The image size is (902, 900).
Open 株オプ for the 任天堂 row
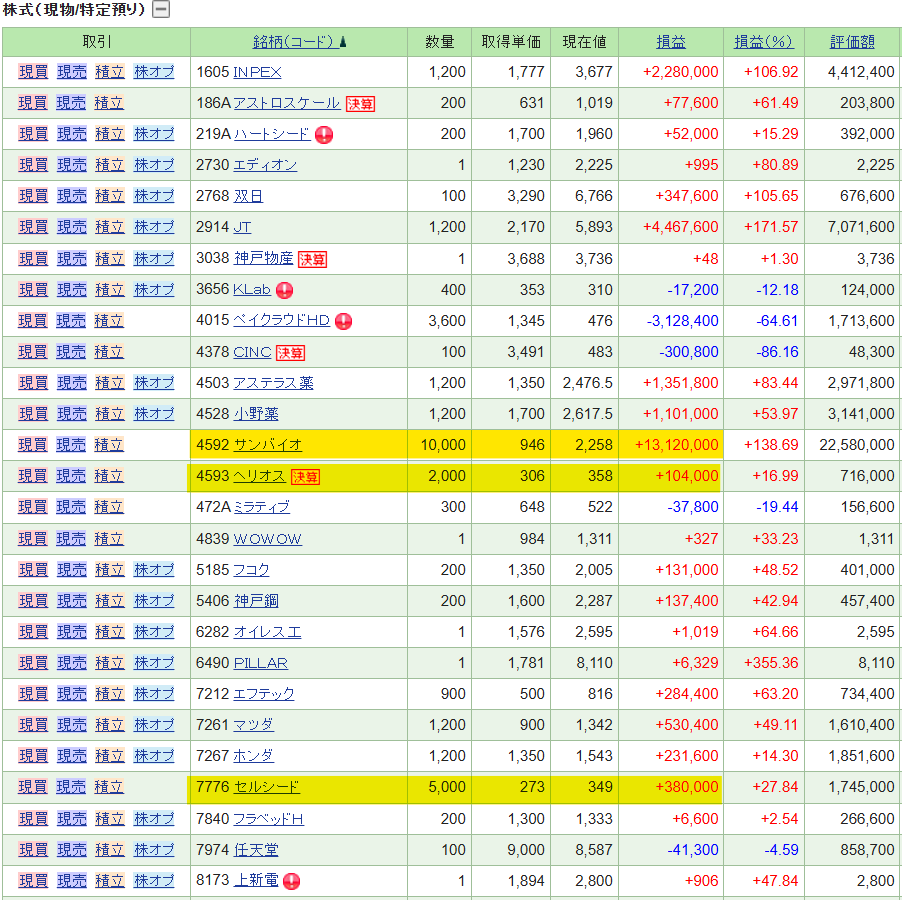click(154, 850)
